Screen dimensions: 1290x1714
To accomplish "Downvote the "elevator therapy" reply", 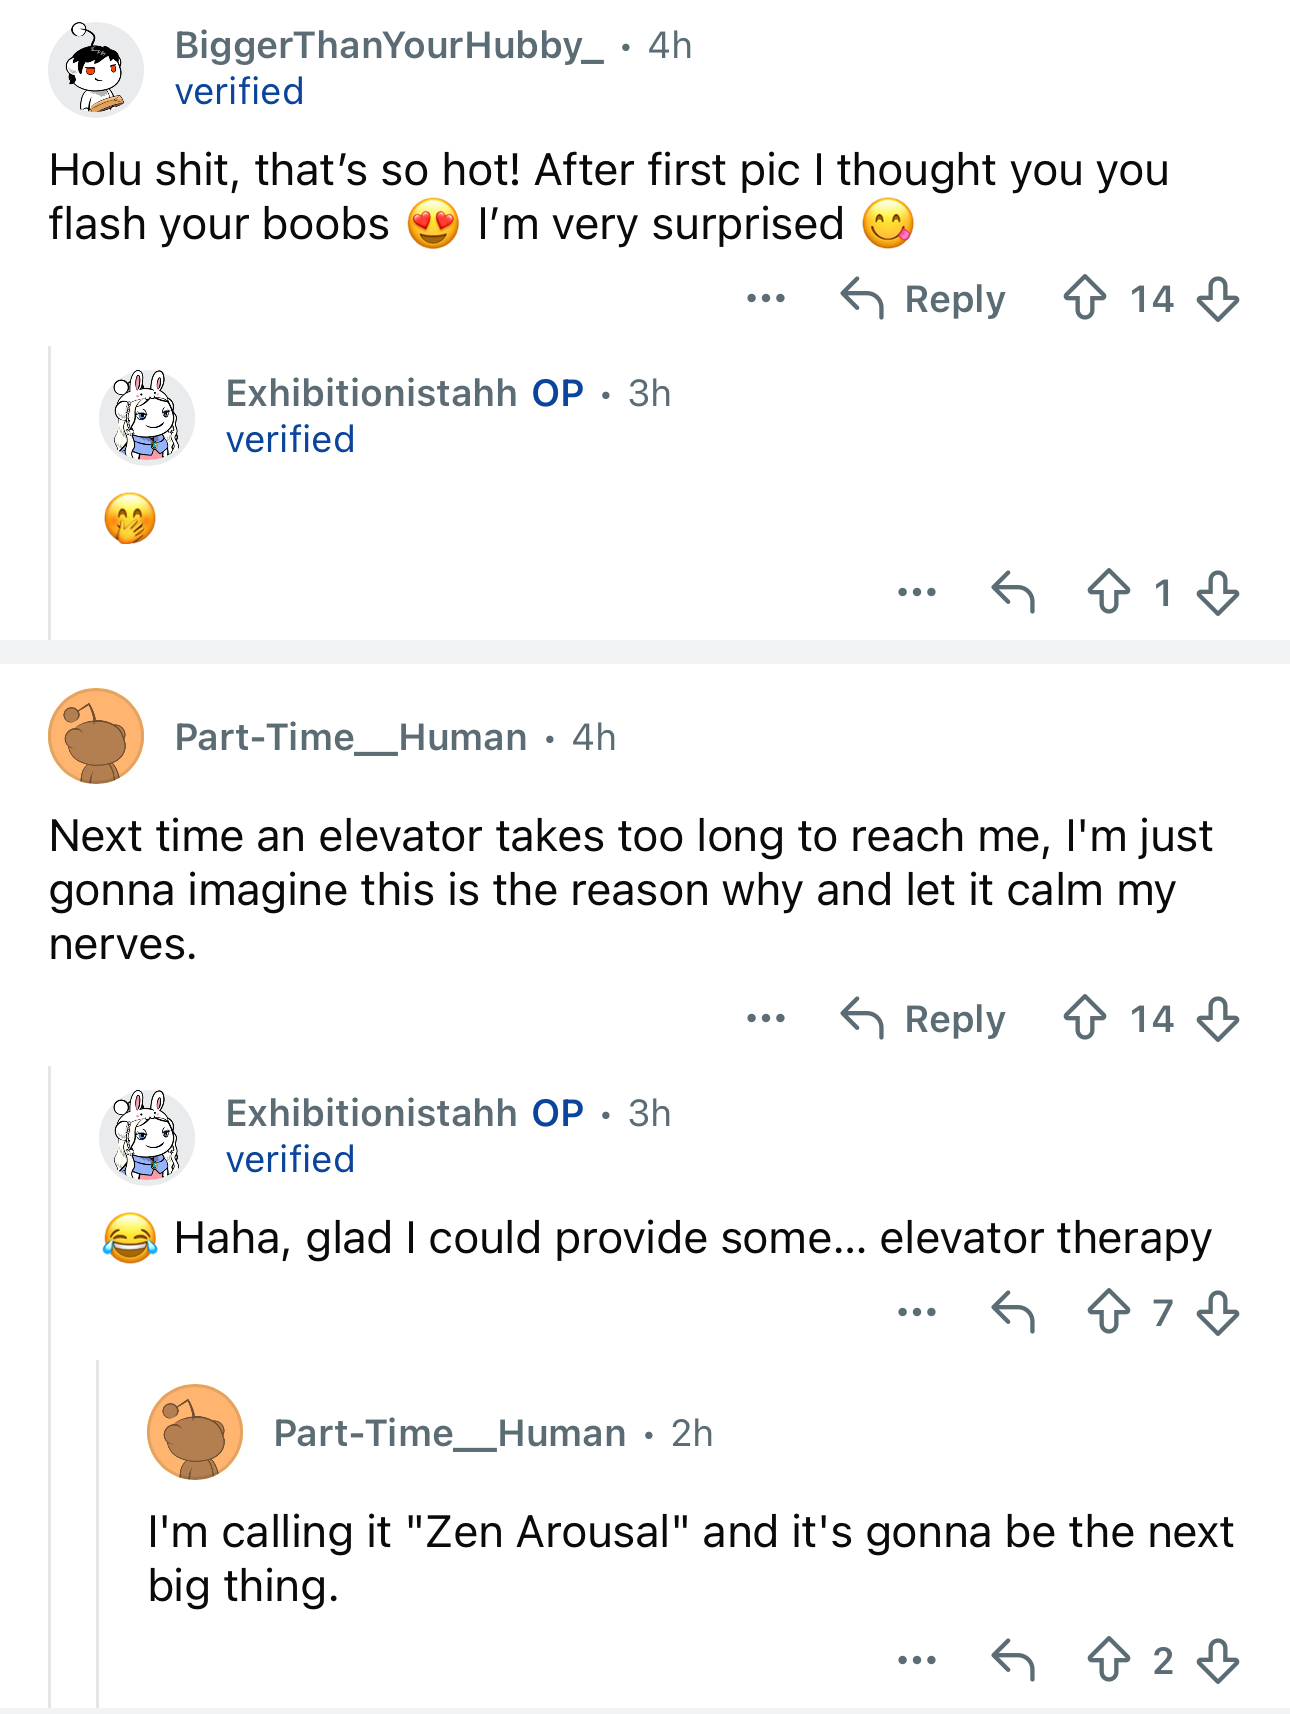I will (x=1217, y=1311).
